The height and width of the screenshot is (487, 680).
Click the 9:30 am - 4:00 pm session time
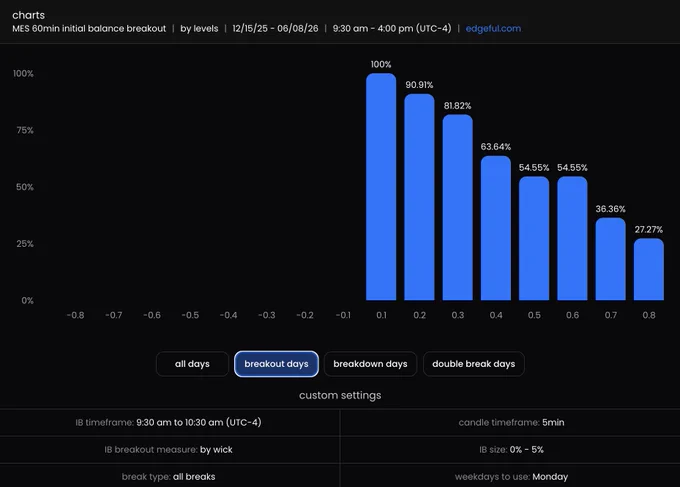pyautogui.click(x=392, y=29)
